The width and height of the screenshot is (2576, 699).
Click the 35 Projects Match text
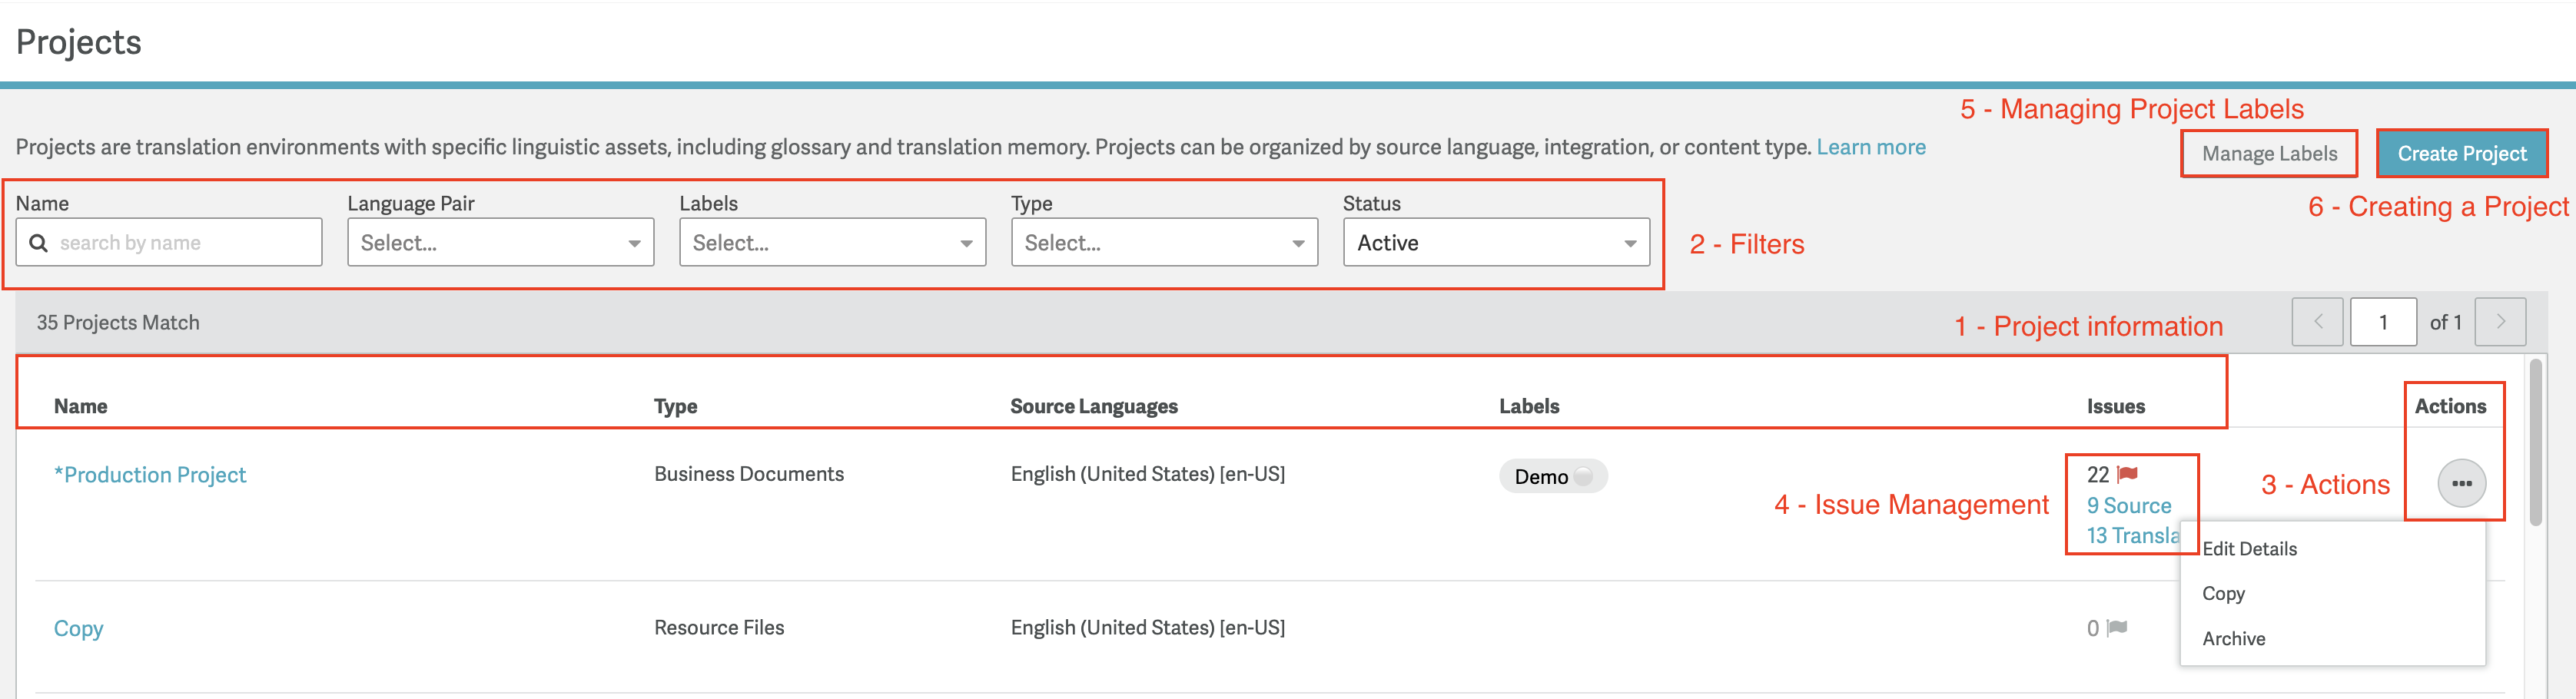point(118,323)
